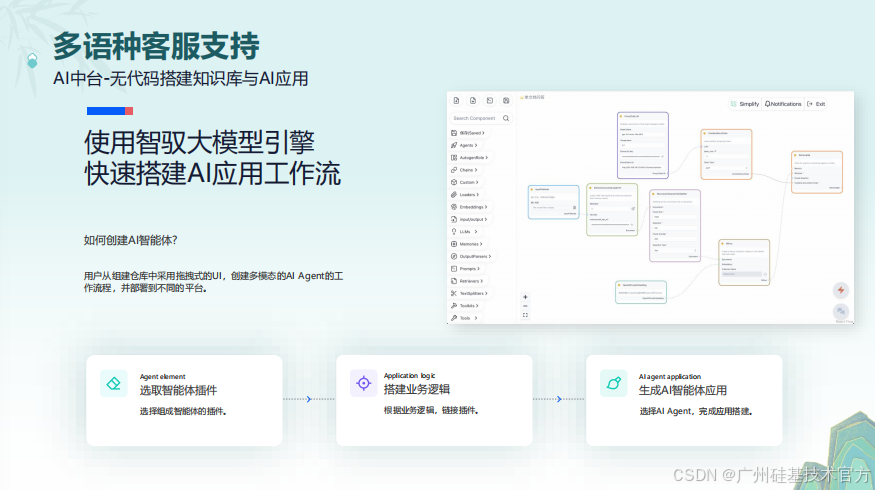The width and height of the screenshot is (875, 490).
Task: Expand the Saved components category chevron
Action: tap(483, 133)
